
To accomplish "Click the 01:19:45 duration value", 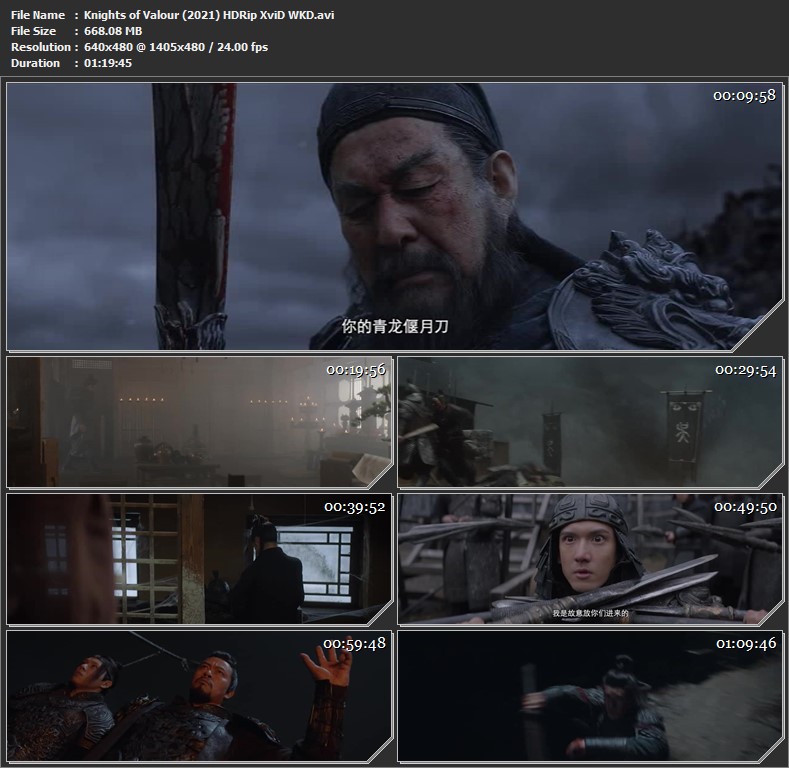I will [106, 63].
